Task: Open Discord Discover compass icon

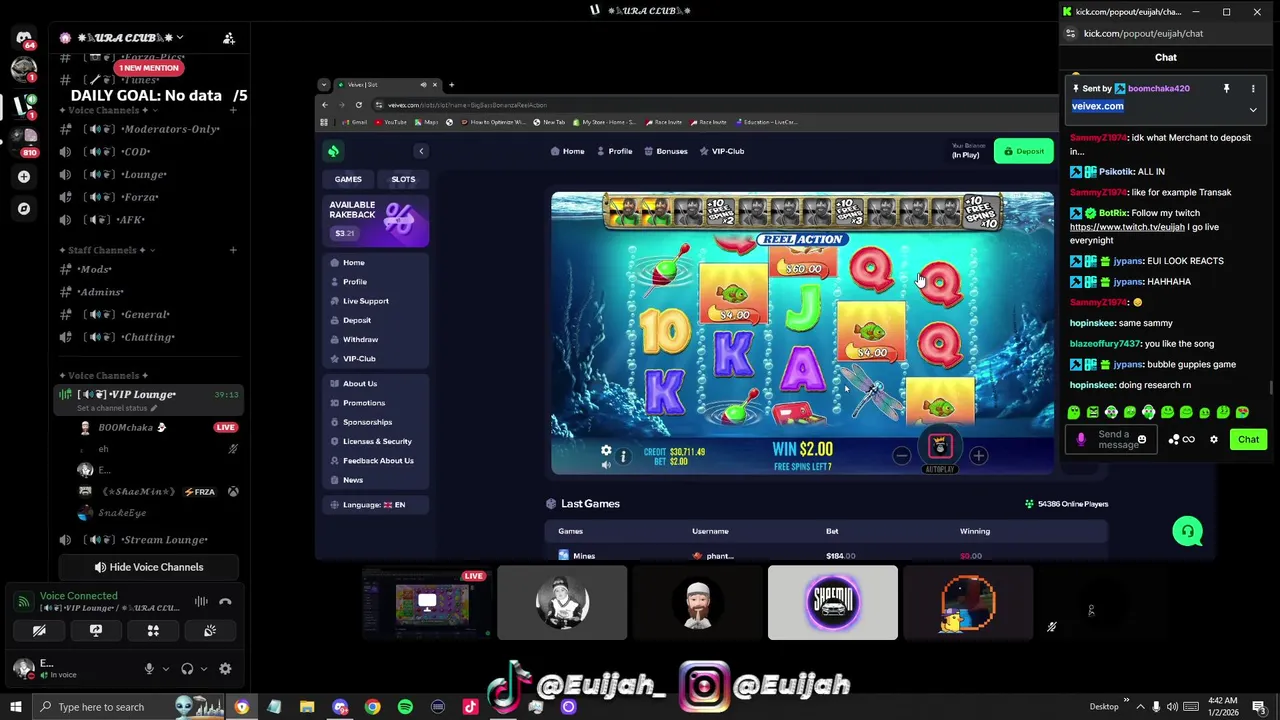Action: tap(24, 209)
